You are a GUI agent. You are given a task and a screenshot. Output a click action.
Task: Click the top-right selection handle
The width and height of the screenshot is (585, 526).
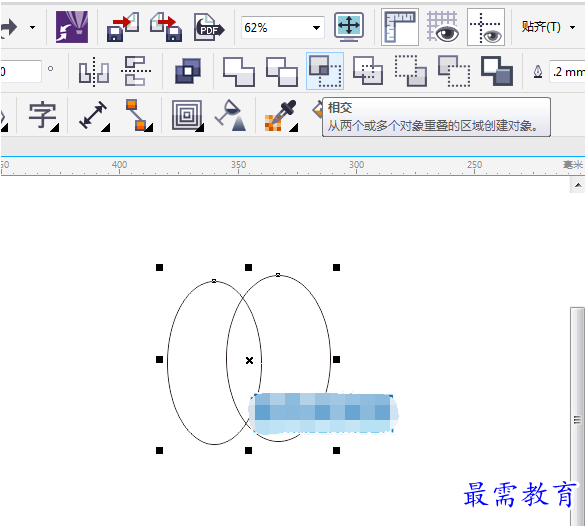click(x=336, y=267)
